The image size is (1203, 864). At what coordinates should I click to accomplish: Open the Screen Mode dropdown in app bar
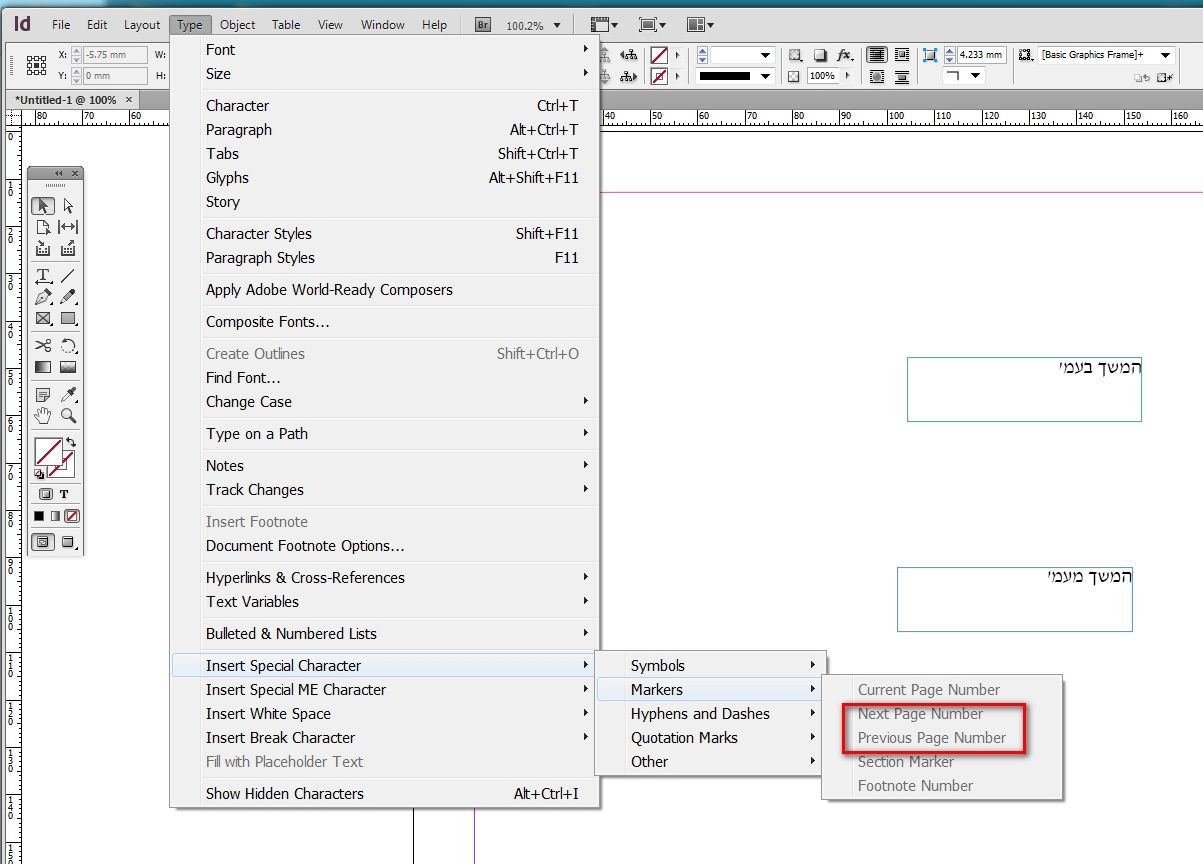pyautogui.click(x=651, y=25)
